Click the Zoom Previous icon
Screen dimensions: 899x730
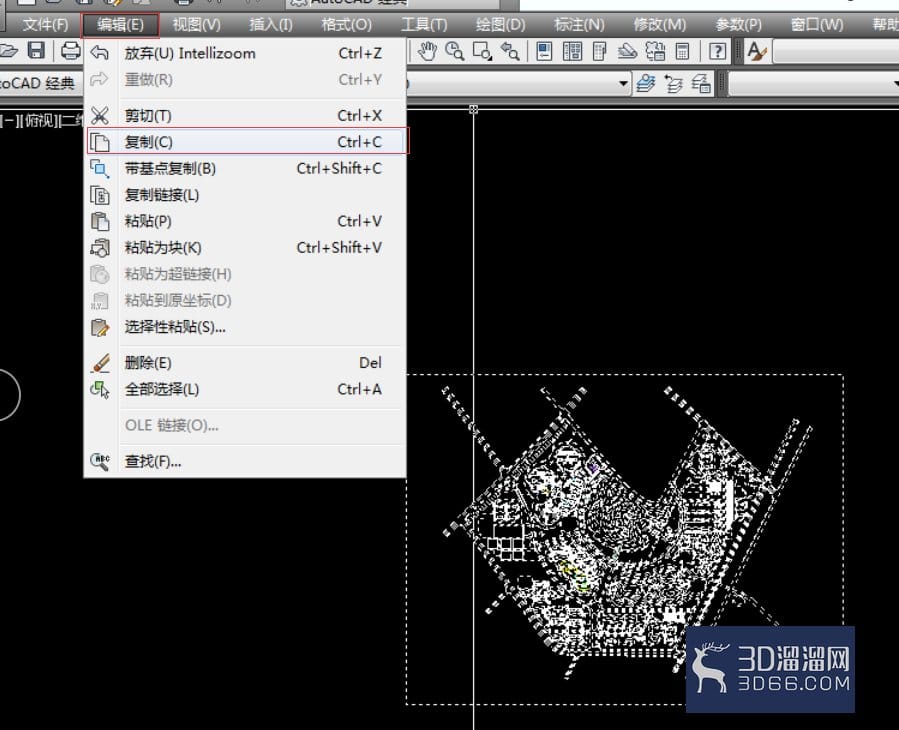click(510, 52)
